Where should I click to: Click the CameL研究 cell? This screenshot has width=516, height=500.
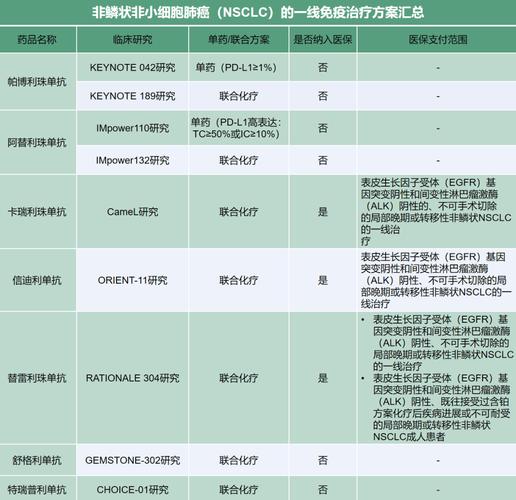click(132, 212)
